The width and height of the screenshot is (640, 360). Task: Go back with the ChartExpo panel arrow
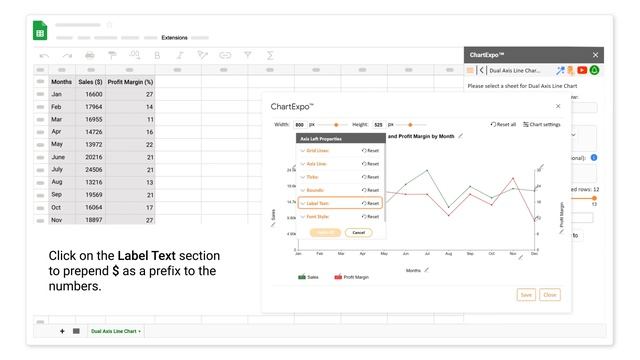(x=482, y=70)
